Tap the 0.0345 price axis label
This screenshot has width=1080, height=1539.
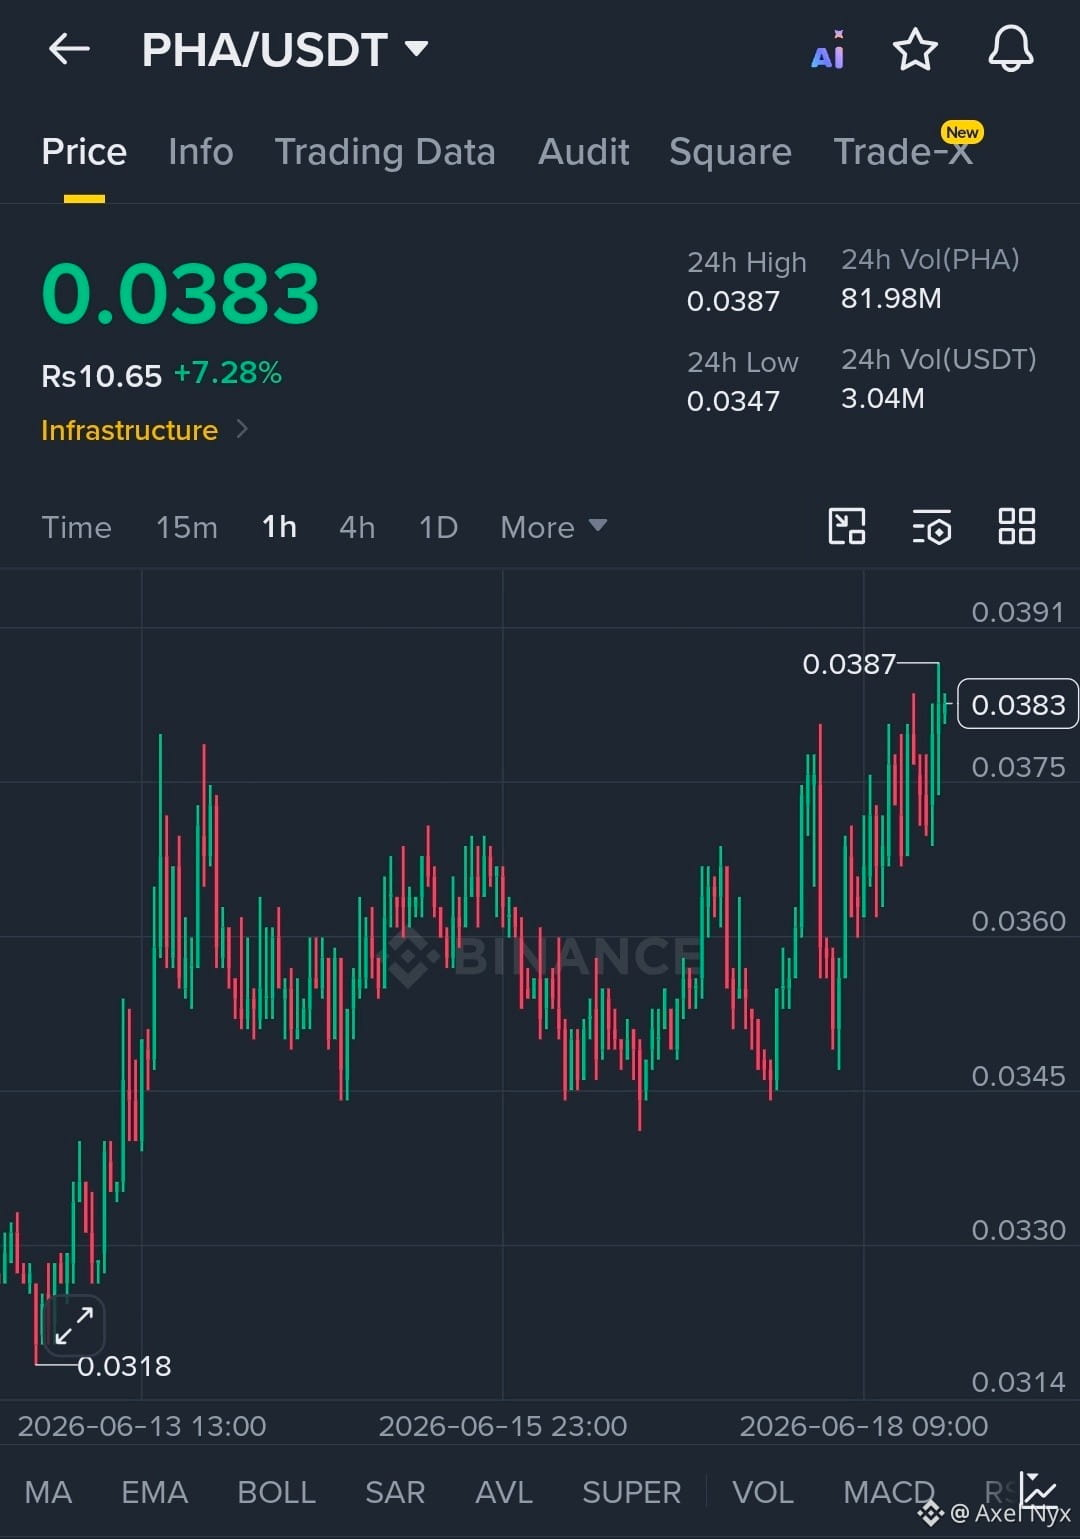(x=1018, y=1076)
